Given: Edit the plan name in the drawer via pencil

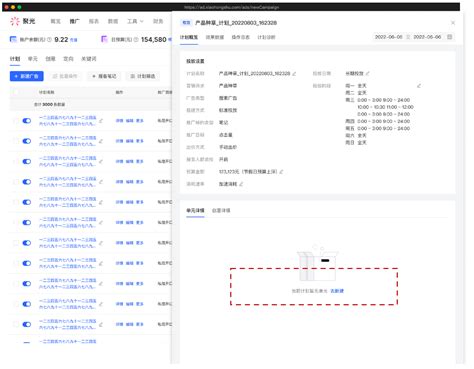Looking at the screenshot, I should pos(294,74).
